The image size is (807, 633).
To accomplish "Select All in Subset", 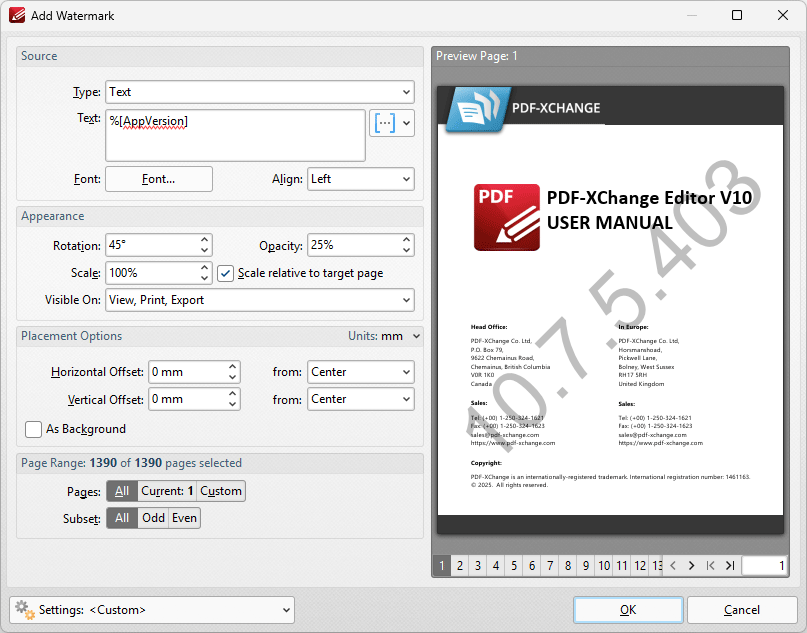I will [122, 518].
